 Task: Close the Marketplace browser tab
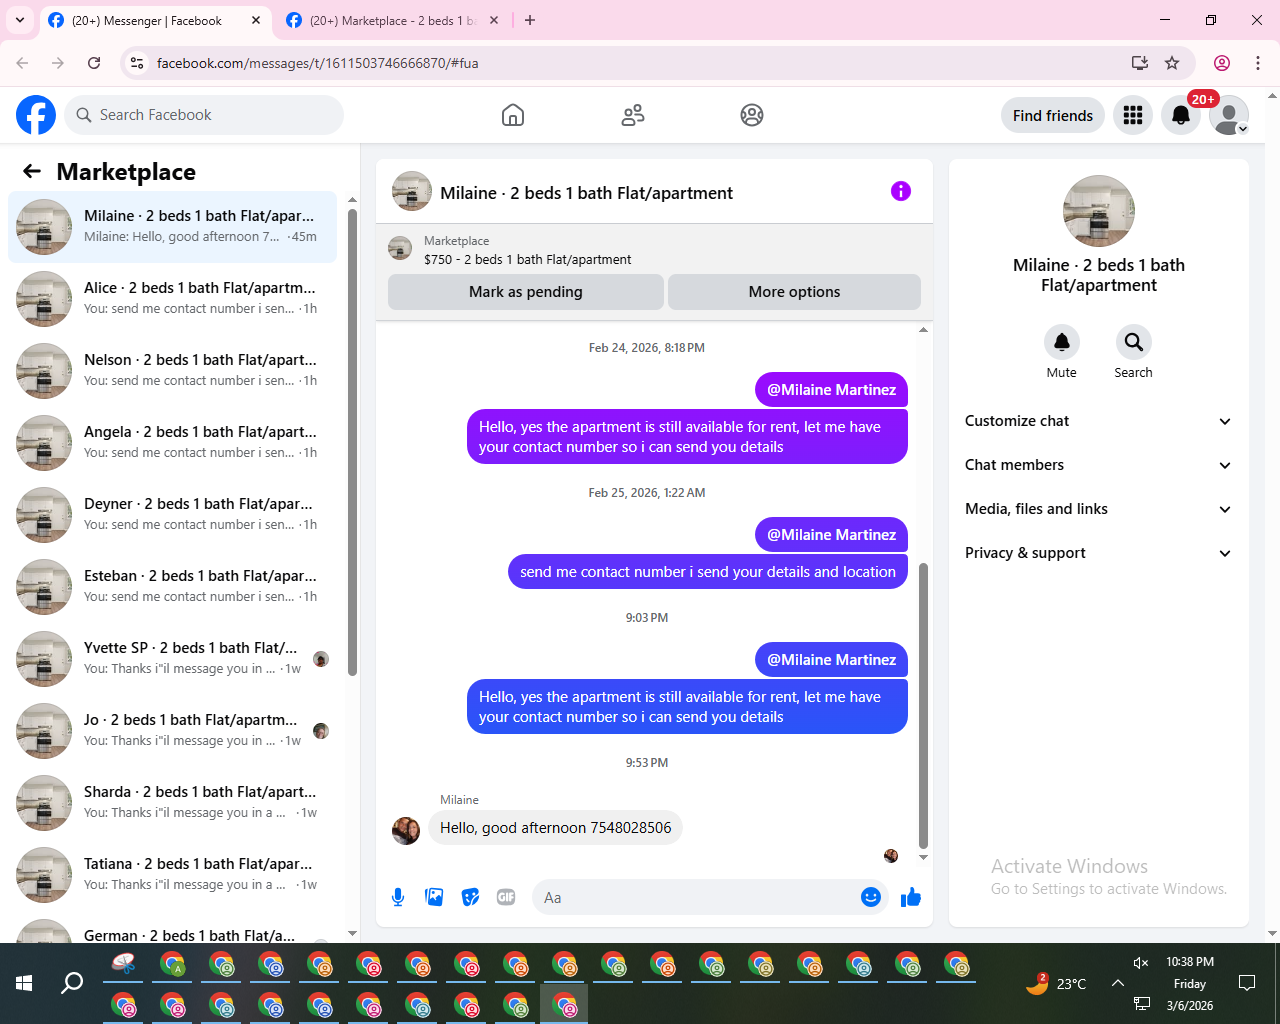[494, 20]
